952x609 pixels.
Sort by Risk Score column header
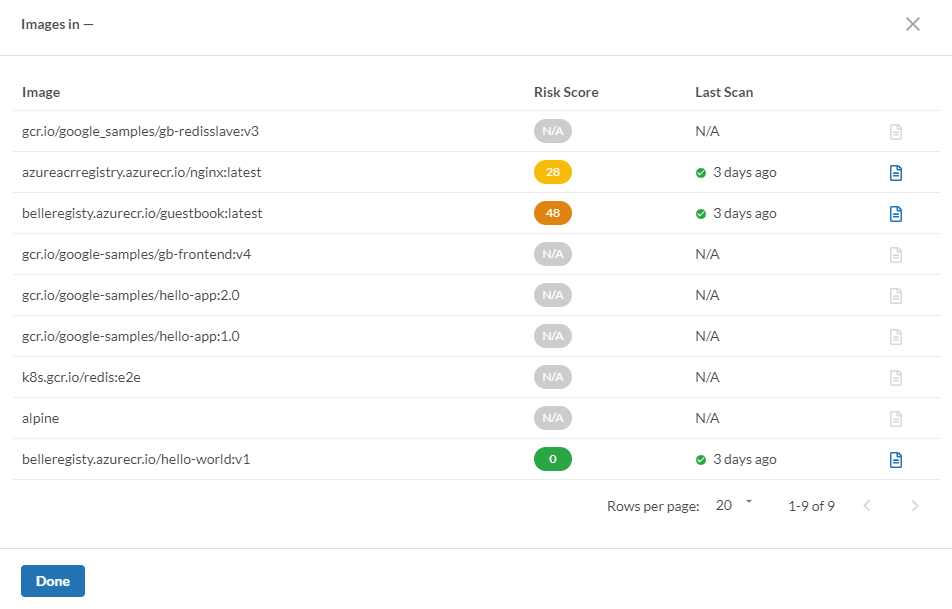point(566,92)
